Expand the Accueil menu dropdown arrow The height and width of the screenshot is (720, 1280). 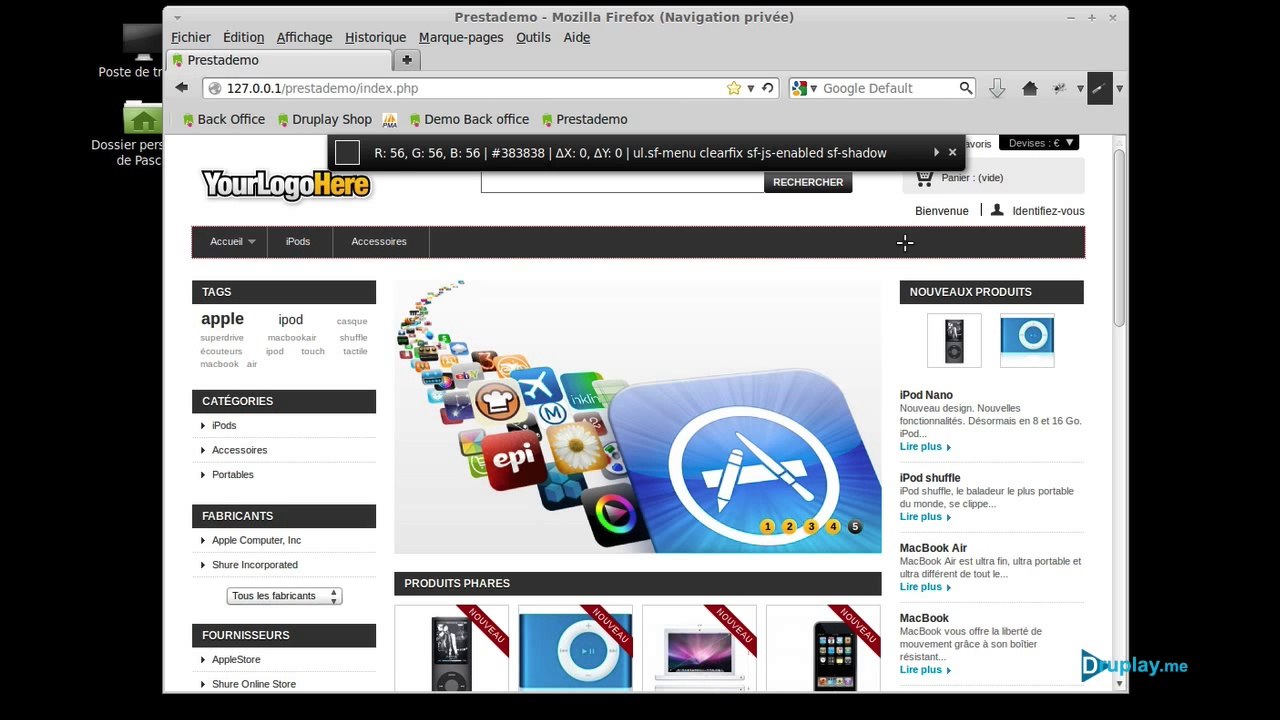[x=252, y=242]
